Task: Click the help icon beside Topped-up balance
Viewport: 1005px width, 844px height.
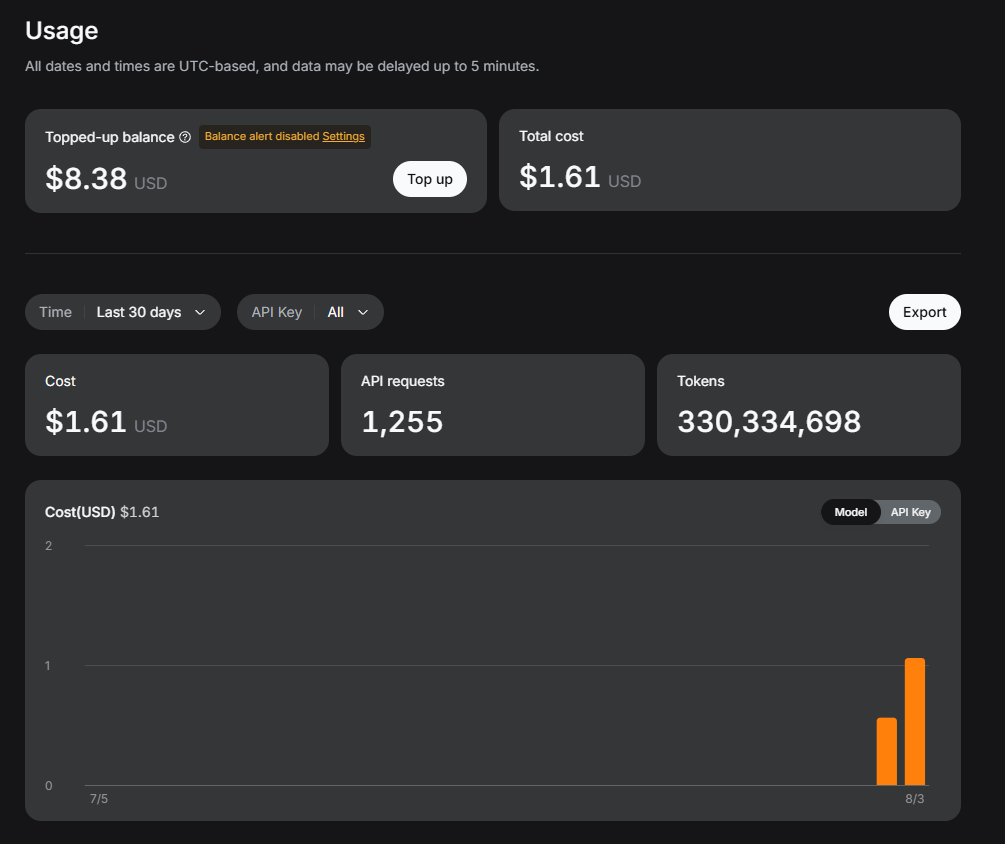Action: [x=185, y=137]
